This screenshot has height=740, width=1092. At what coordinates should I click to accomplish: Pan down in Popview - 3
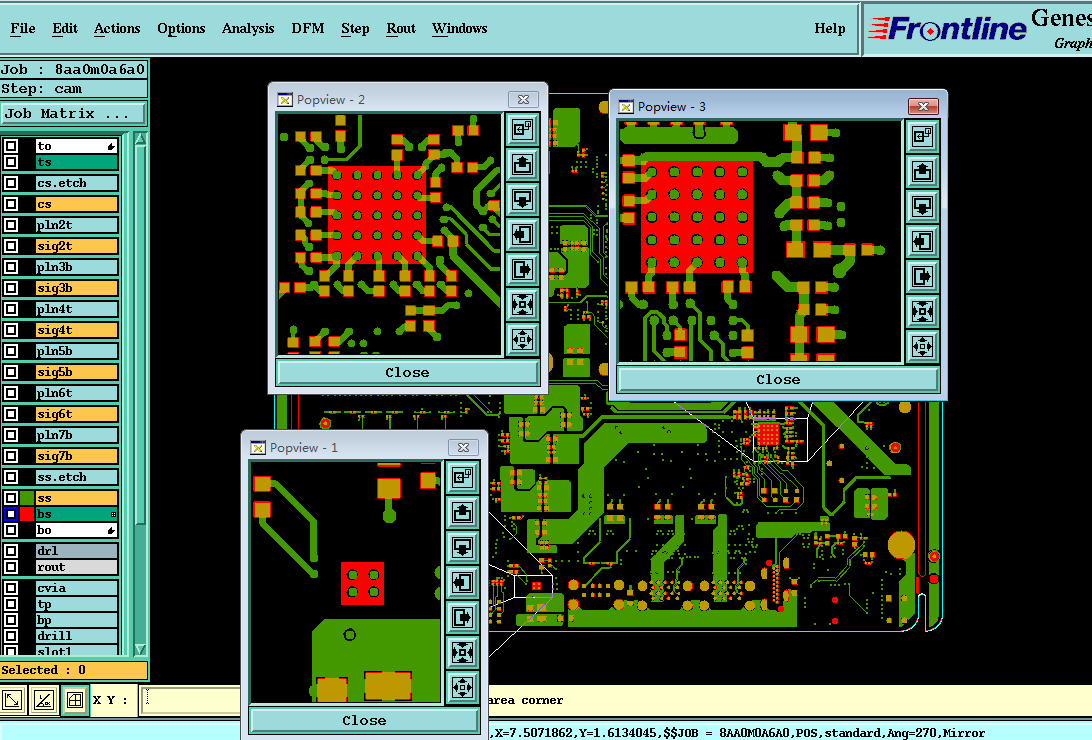tap(922, 206)
